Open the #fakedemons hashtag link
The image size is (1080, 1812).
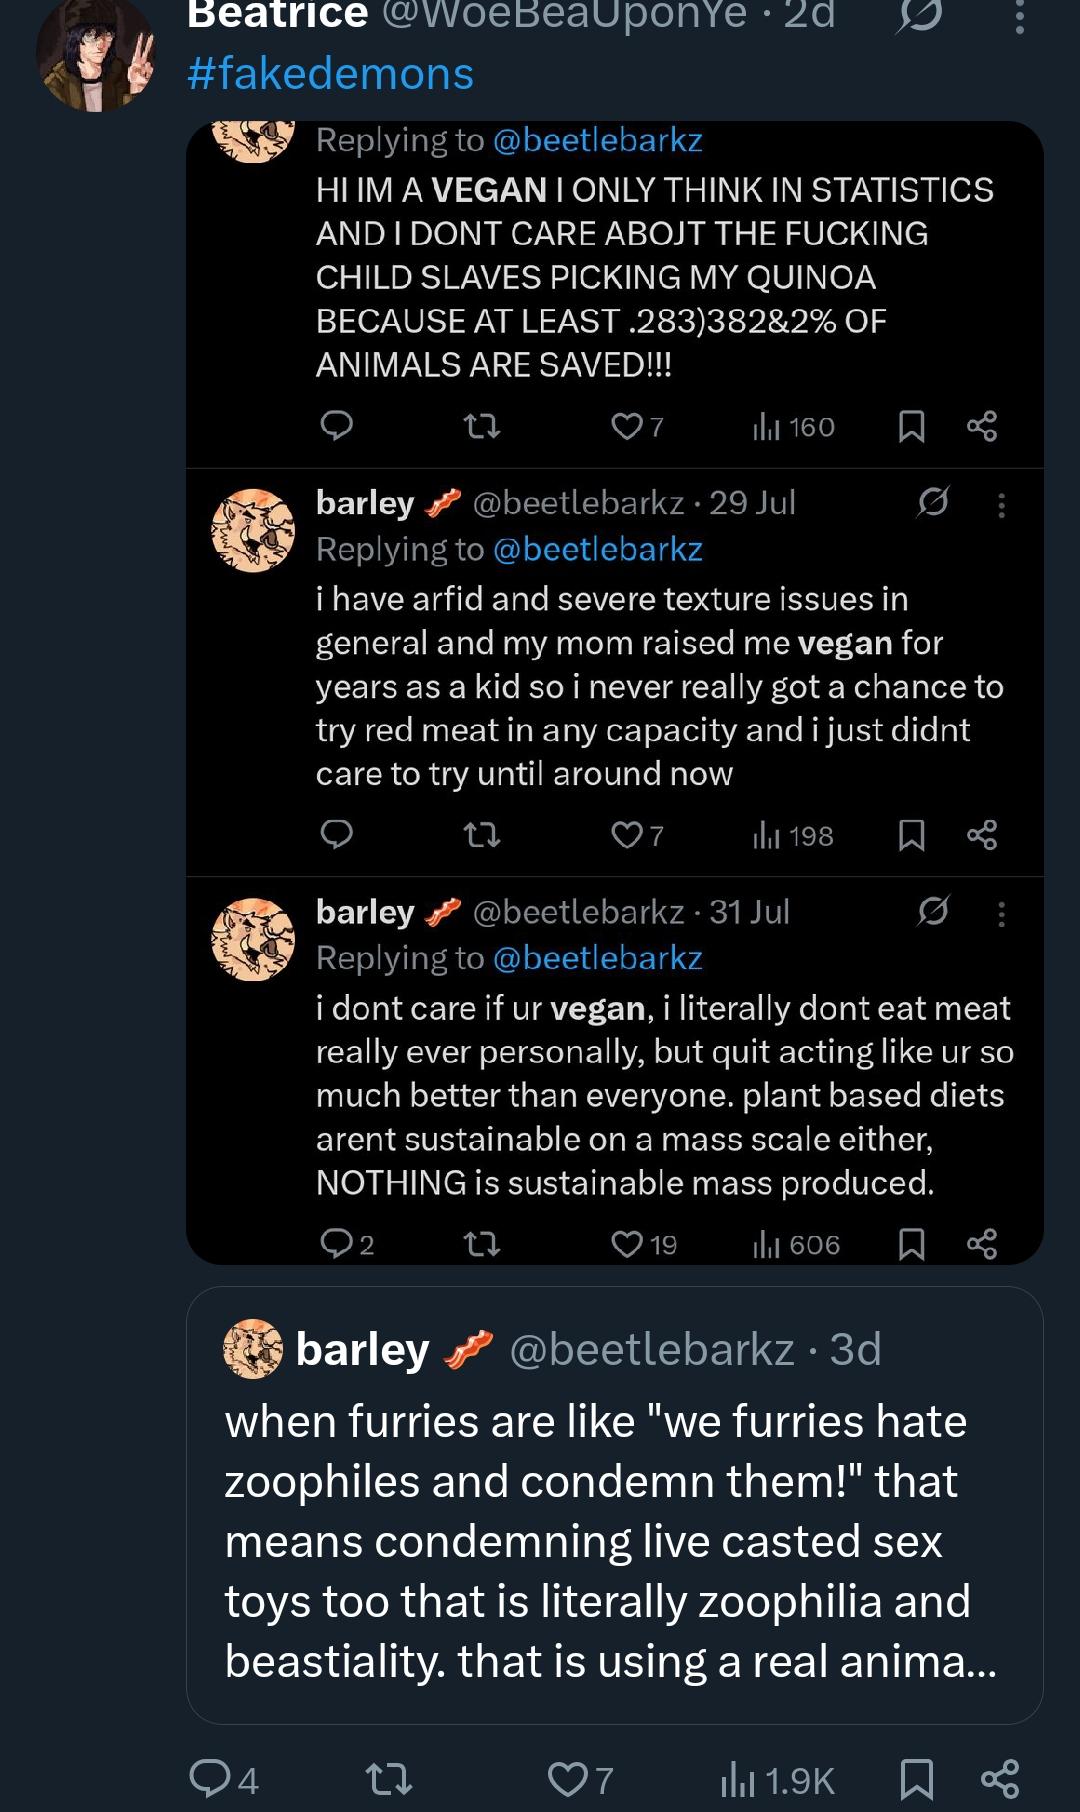pos(330,74)
